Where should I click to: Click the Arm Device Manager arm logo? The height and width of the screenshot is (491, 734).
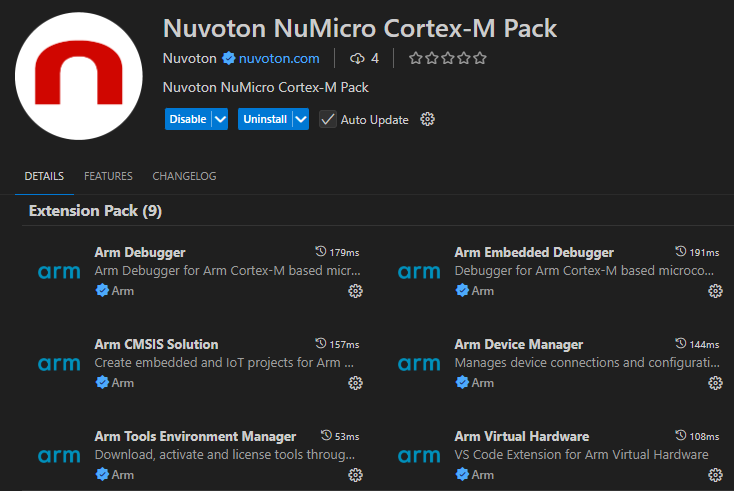tap(419, 364)
